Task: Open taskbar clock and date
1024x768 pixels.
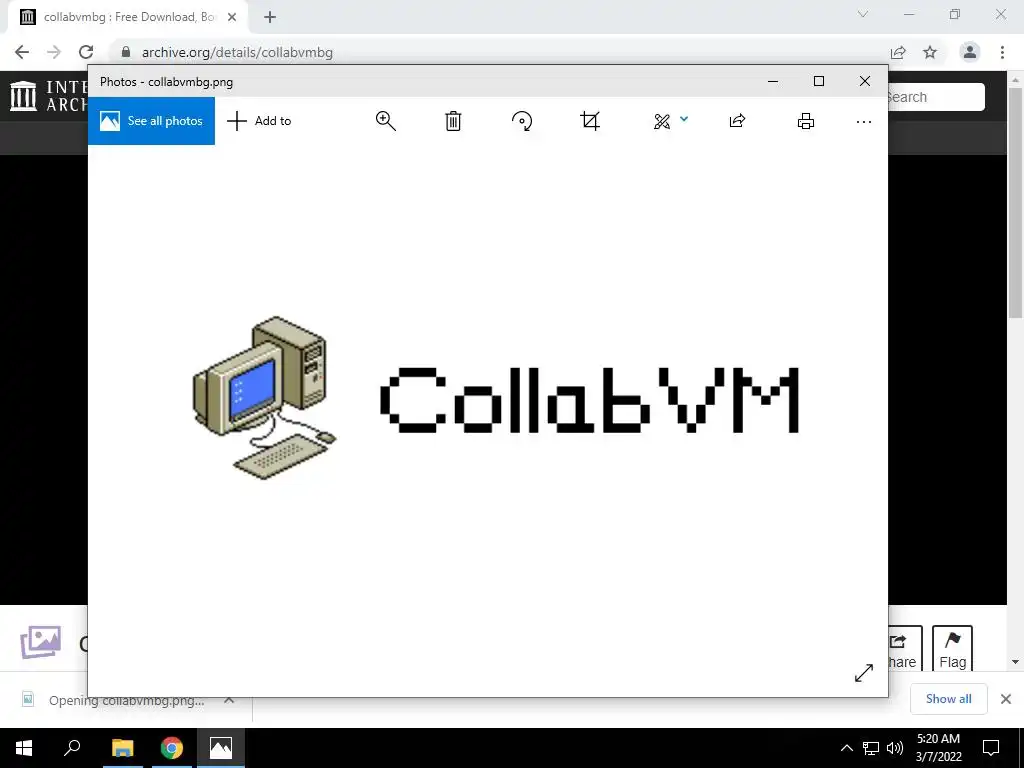Action: 938,748
